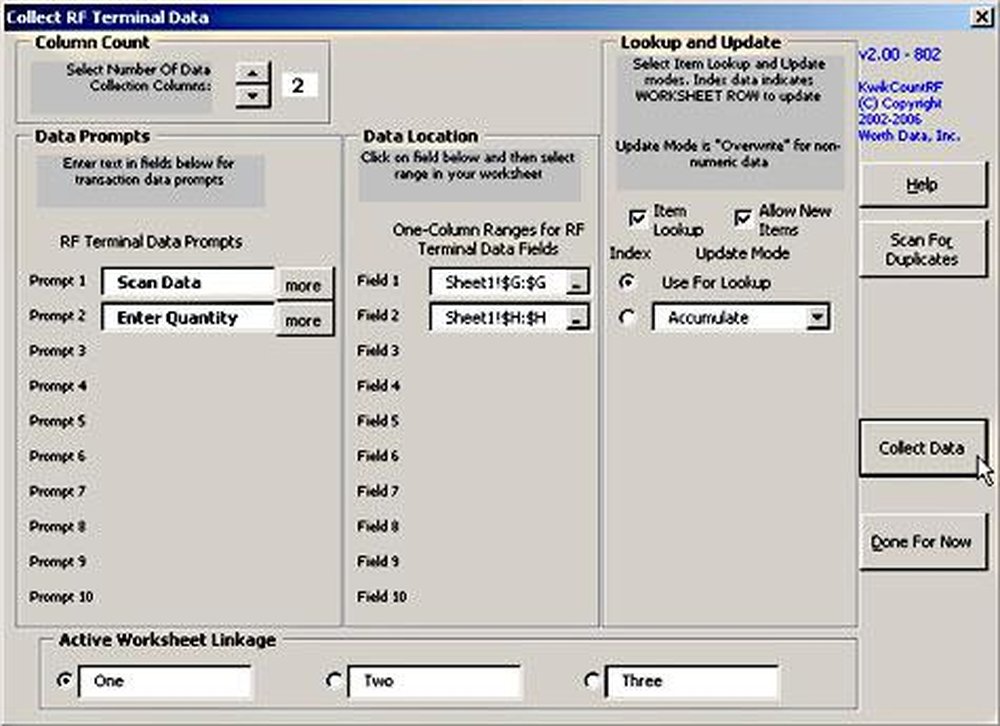Screen dimensions: 1000x726
Task: Toggle the Allow New Items checkbox
Action: coord(743,219)
